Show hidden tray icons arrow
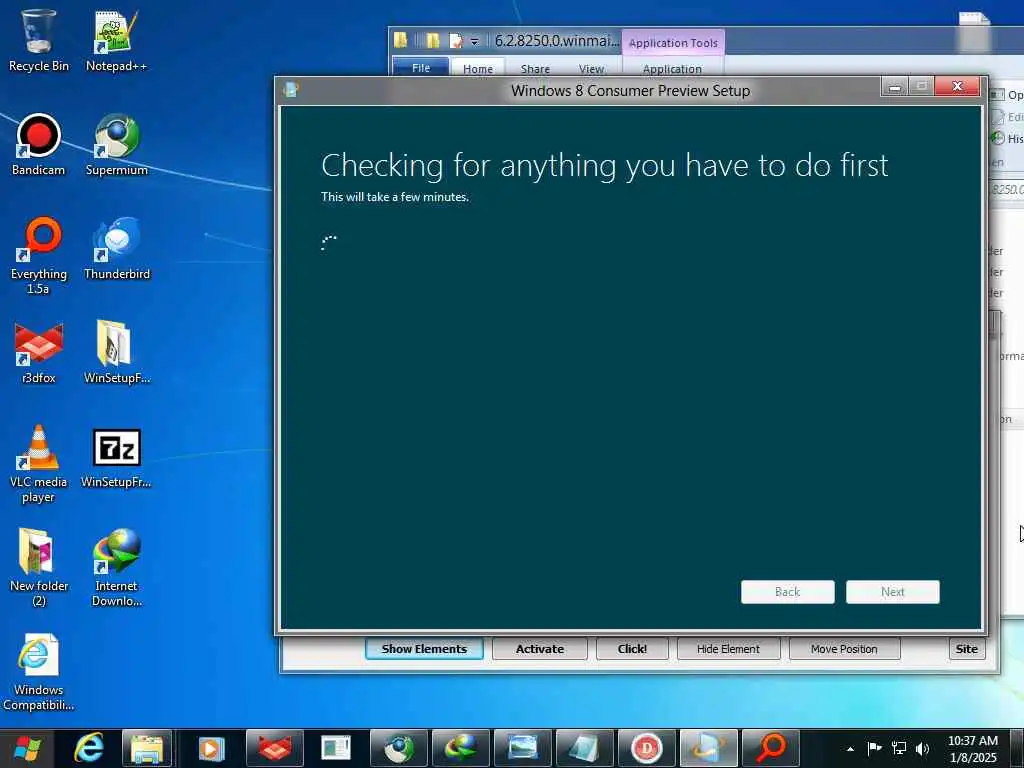1024x768 pixels. (x=850, y=749)
